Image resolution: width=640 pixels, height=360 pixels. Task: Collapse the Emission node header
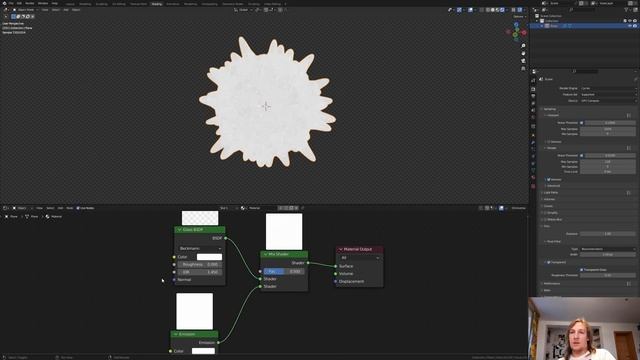(x=176, y=334)
